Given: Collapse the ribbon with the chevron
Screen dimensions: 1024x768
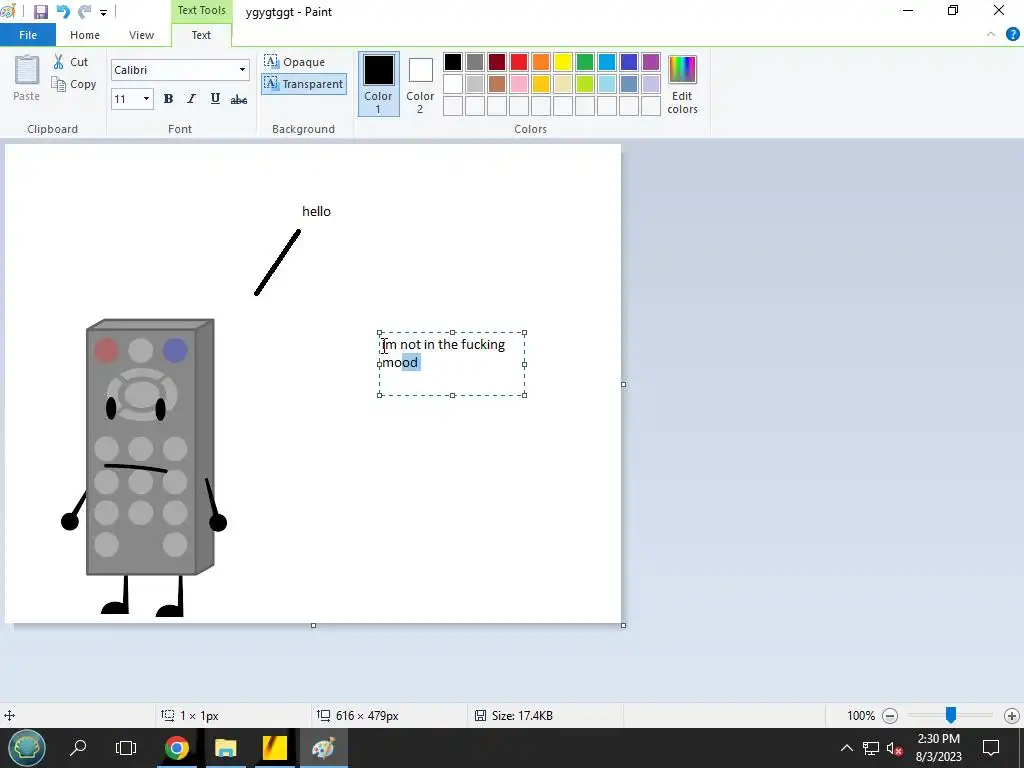Looking at the screenshot, I should click(x=991, y=35).
